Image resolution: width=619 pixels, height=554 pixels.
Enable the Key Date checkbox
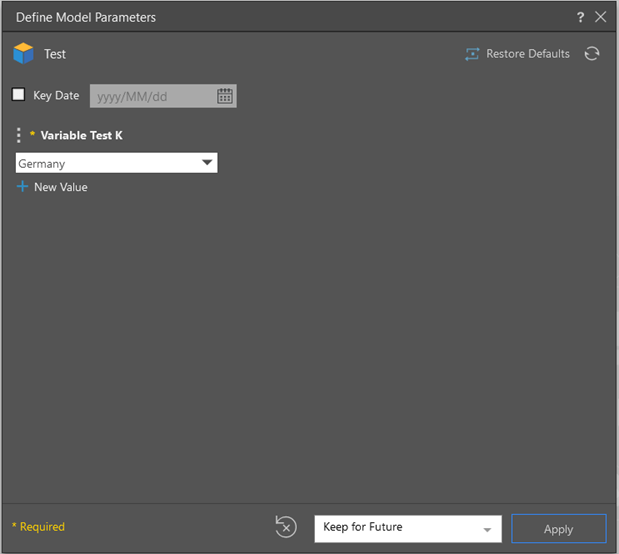click(x=18, y=95)
